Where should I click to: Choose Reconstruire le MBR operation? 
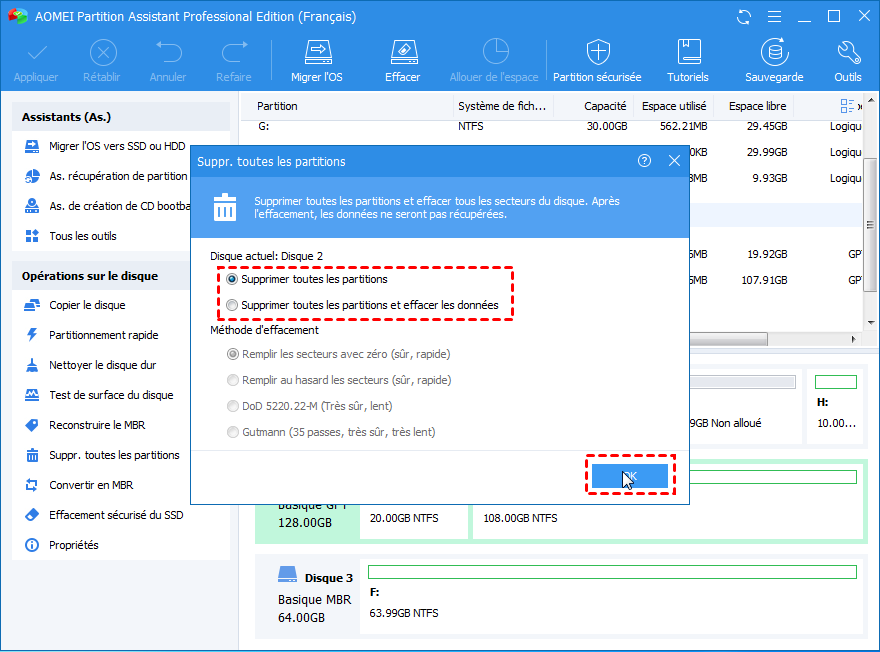click(85, 425)
